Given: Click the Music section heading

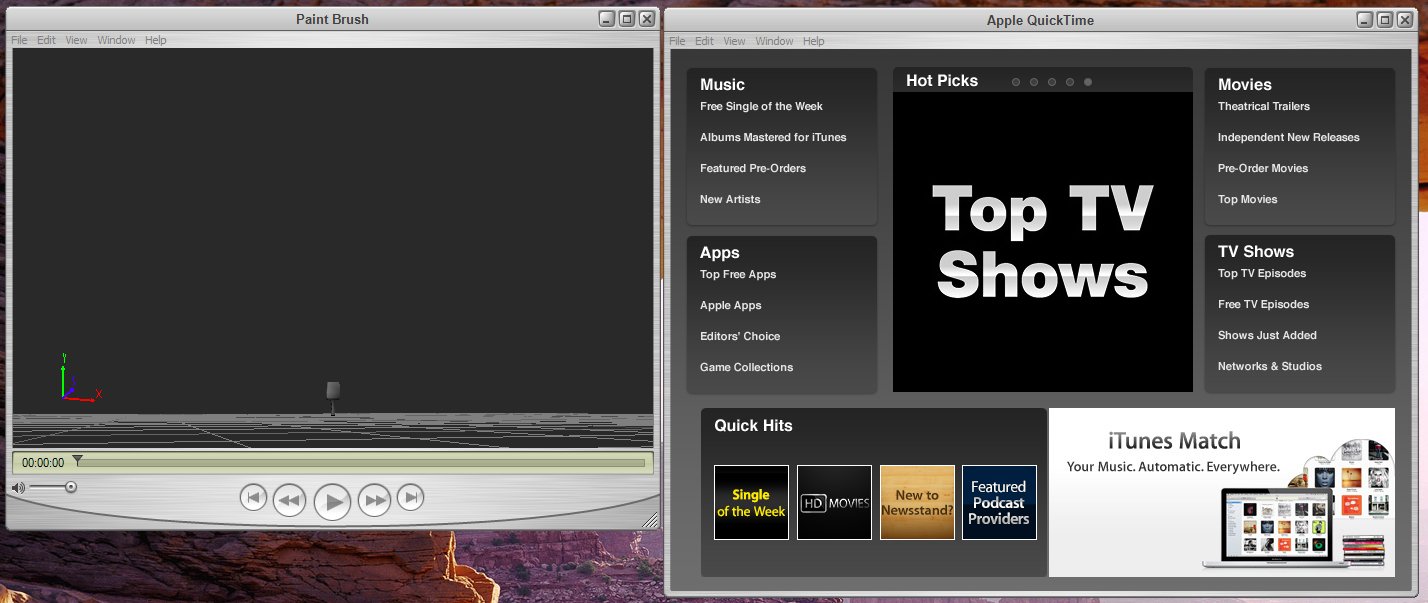Looking at the screenshot, I should point(722,85).
